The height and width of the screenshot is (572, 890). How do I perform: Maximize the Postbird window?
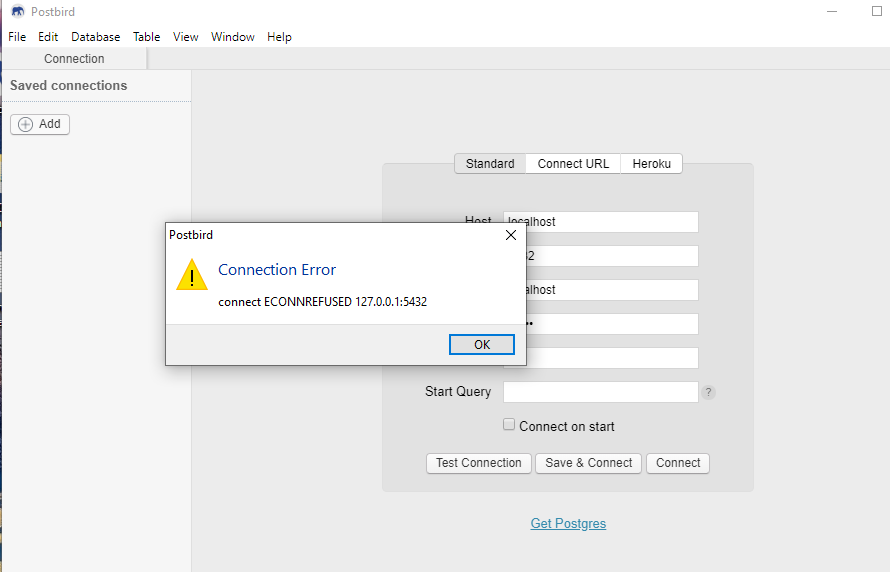point(876,11)
